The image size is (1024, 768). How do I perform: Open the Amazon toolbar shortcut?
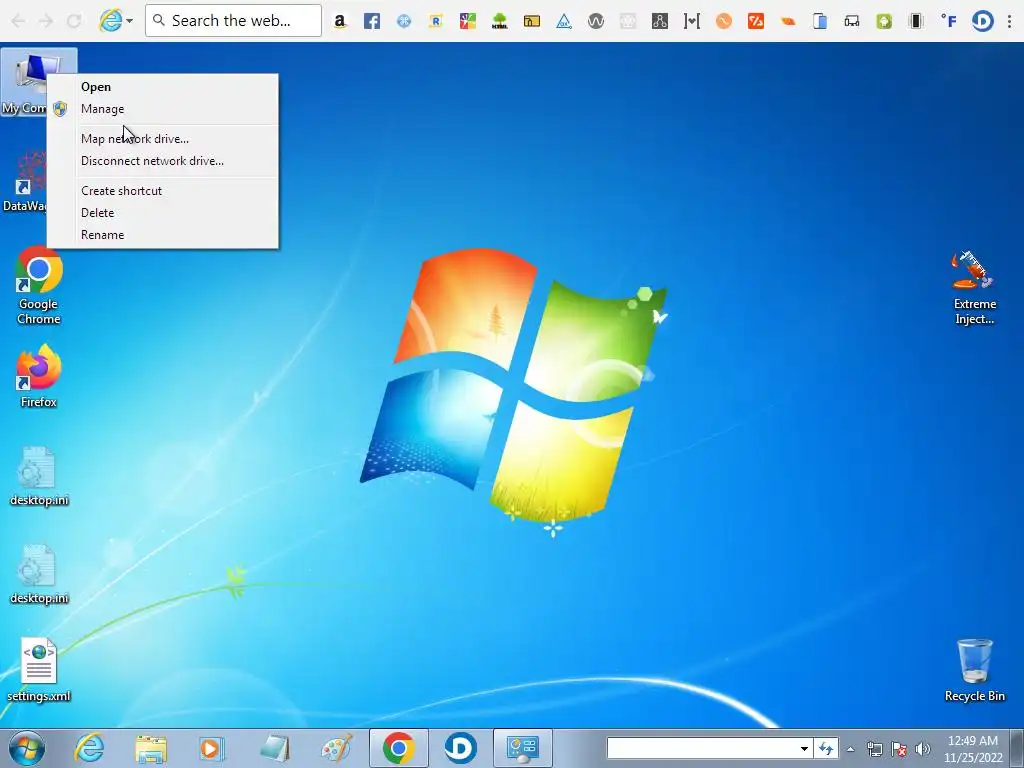coord(340,21)
